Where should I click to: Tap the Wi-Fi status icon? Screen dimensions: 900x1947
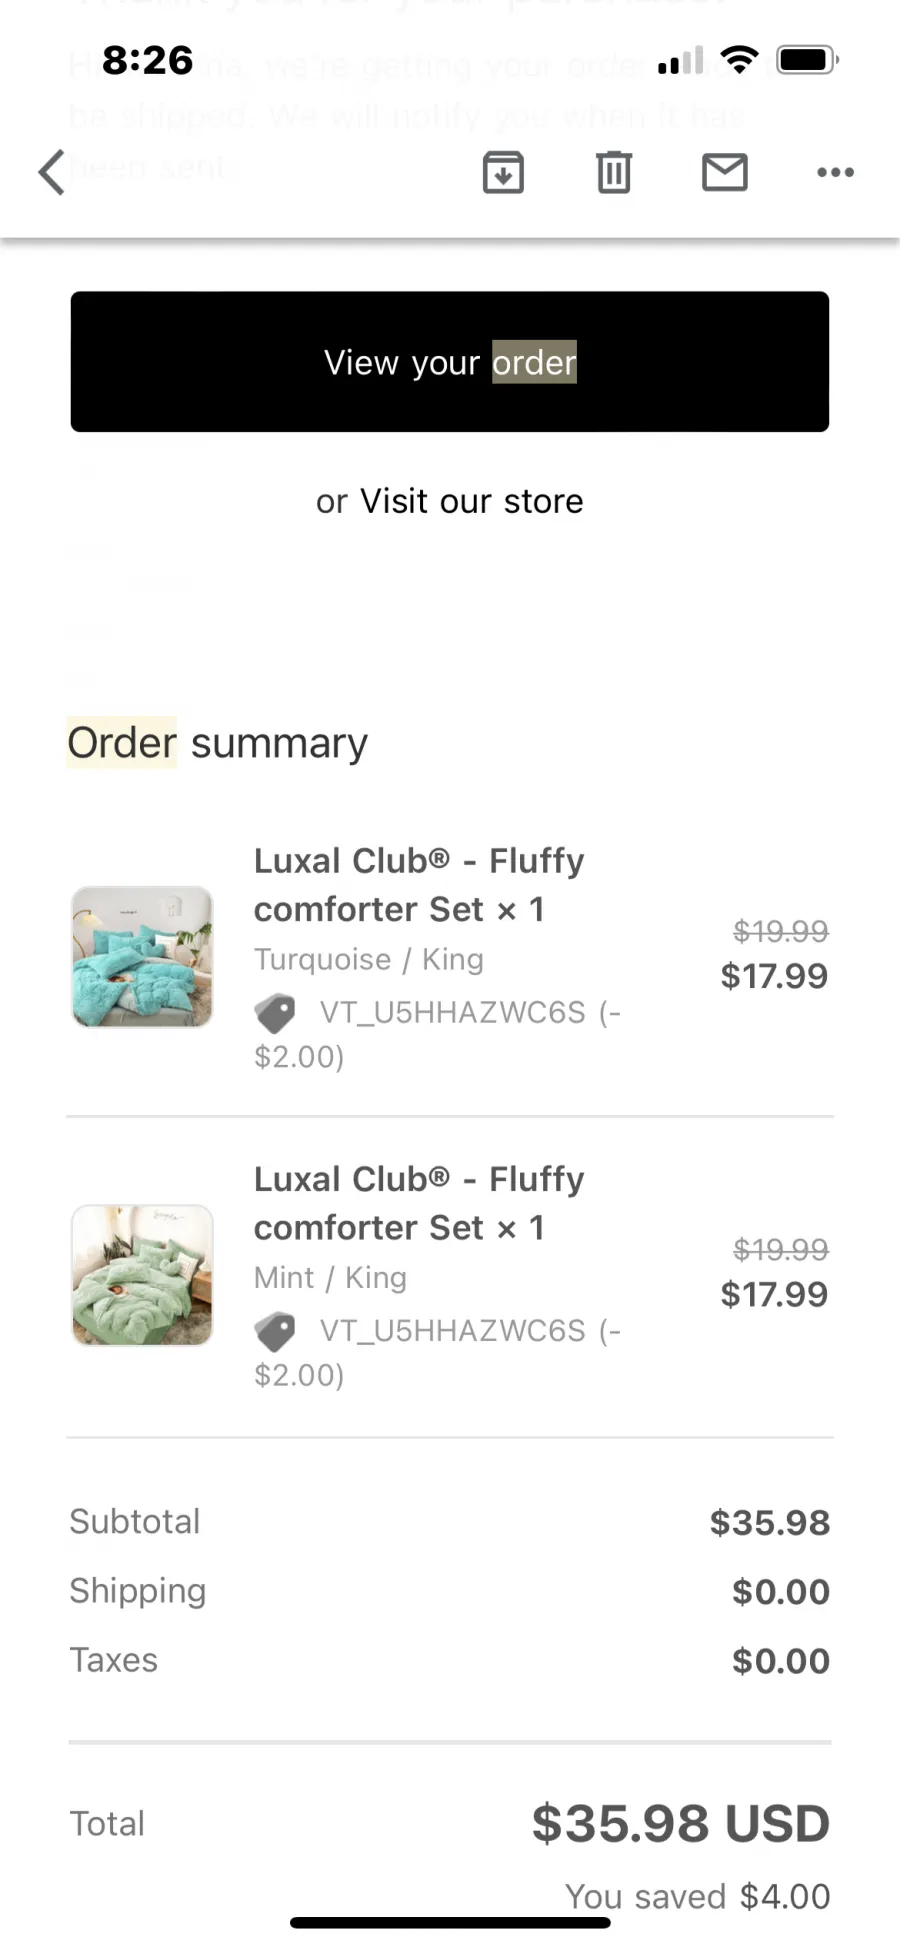click(x=739, y=60)
